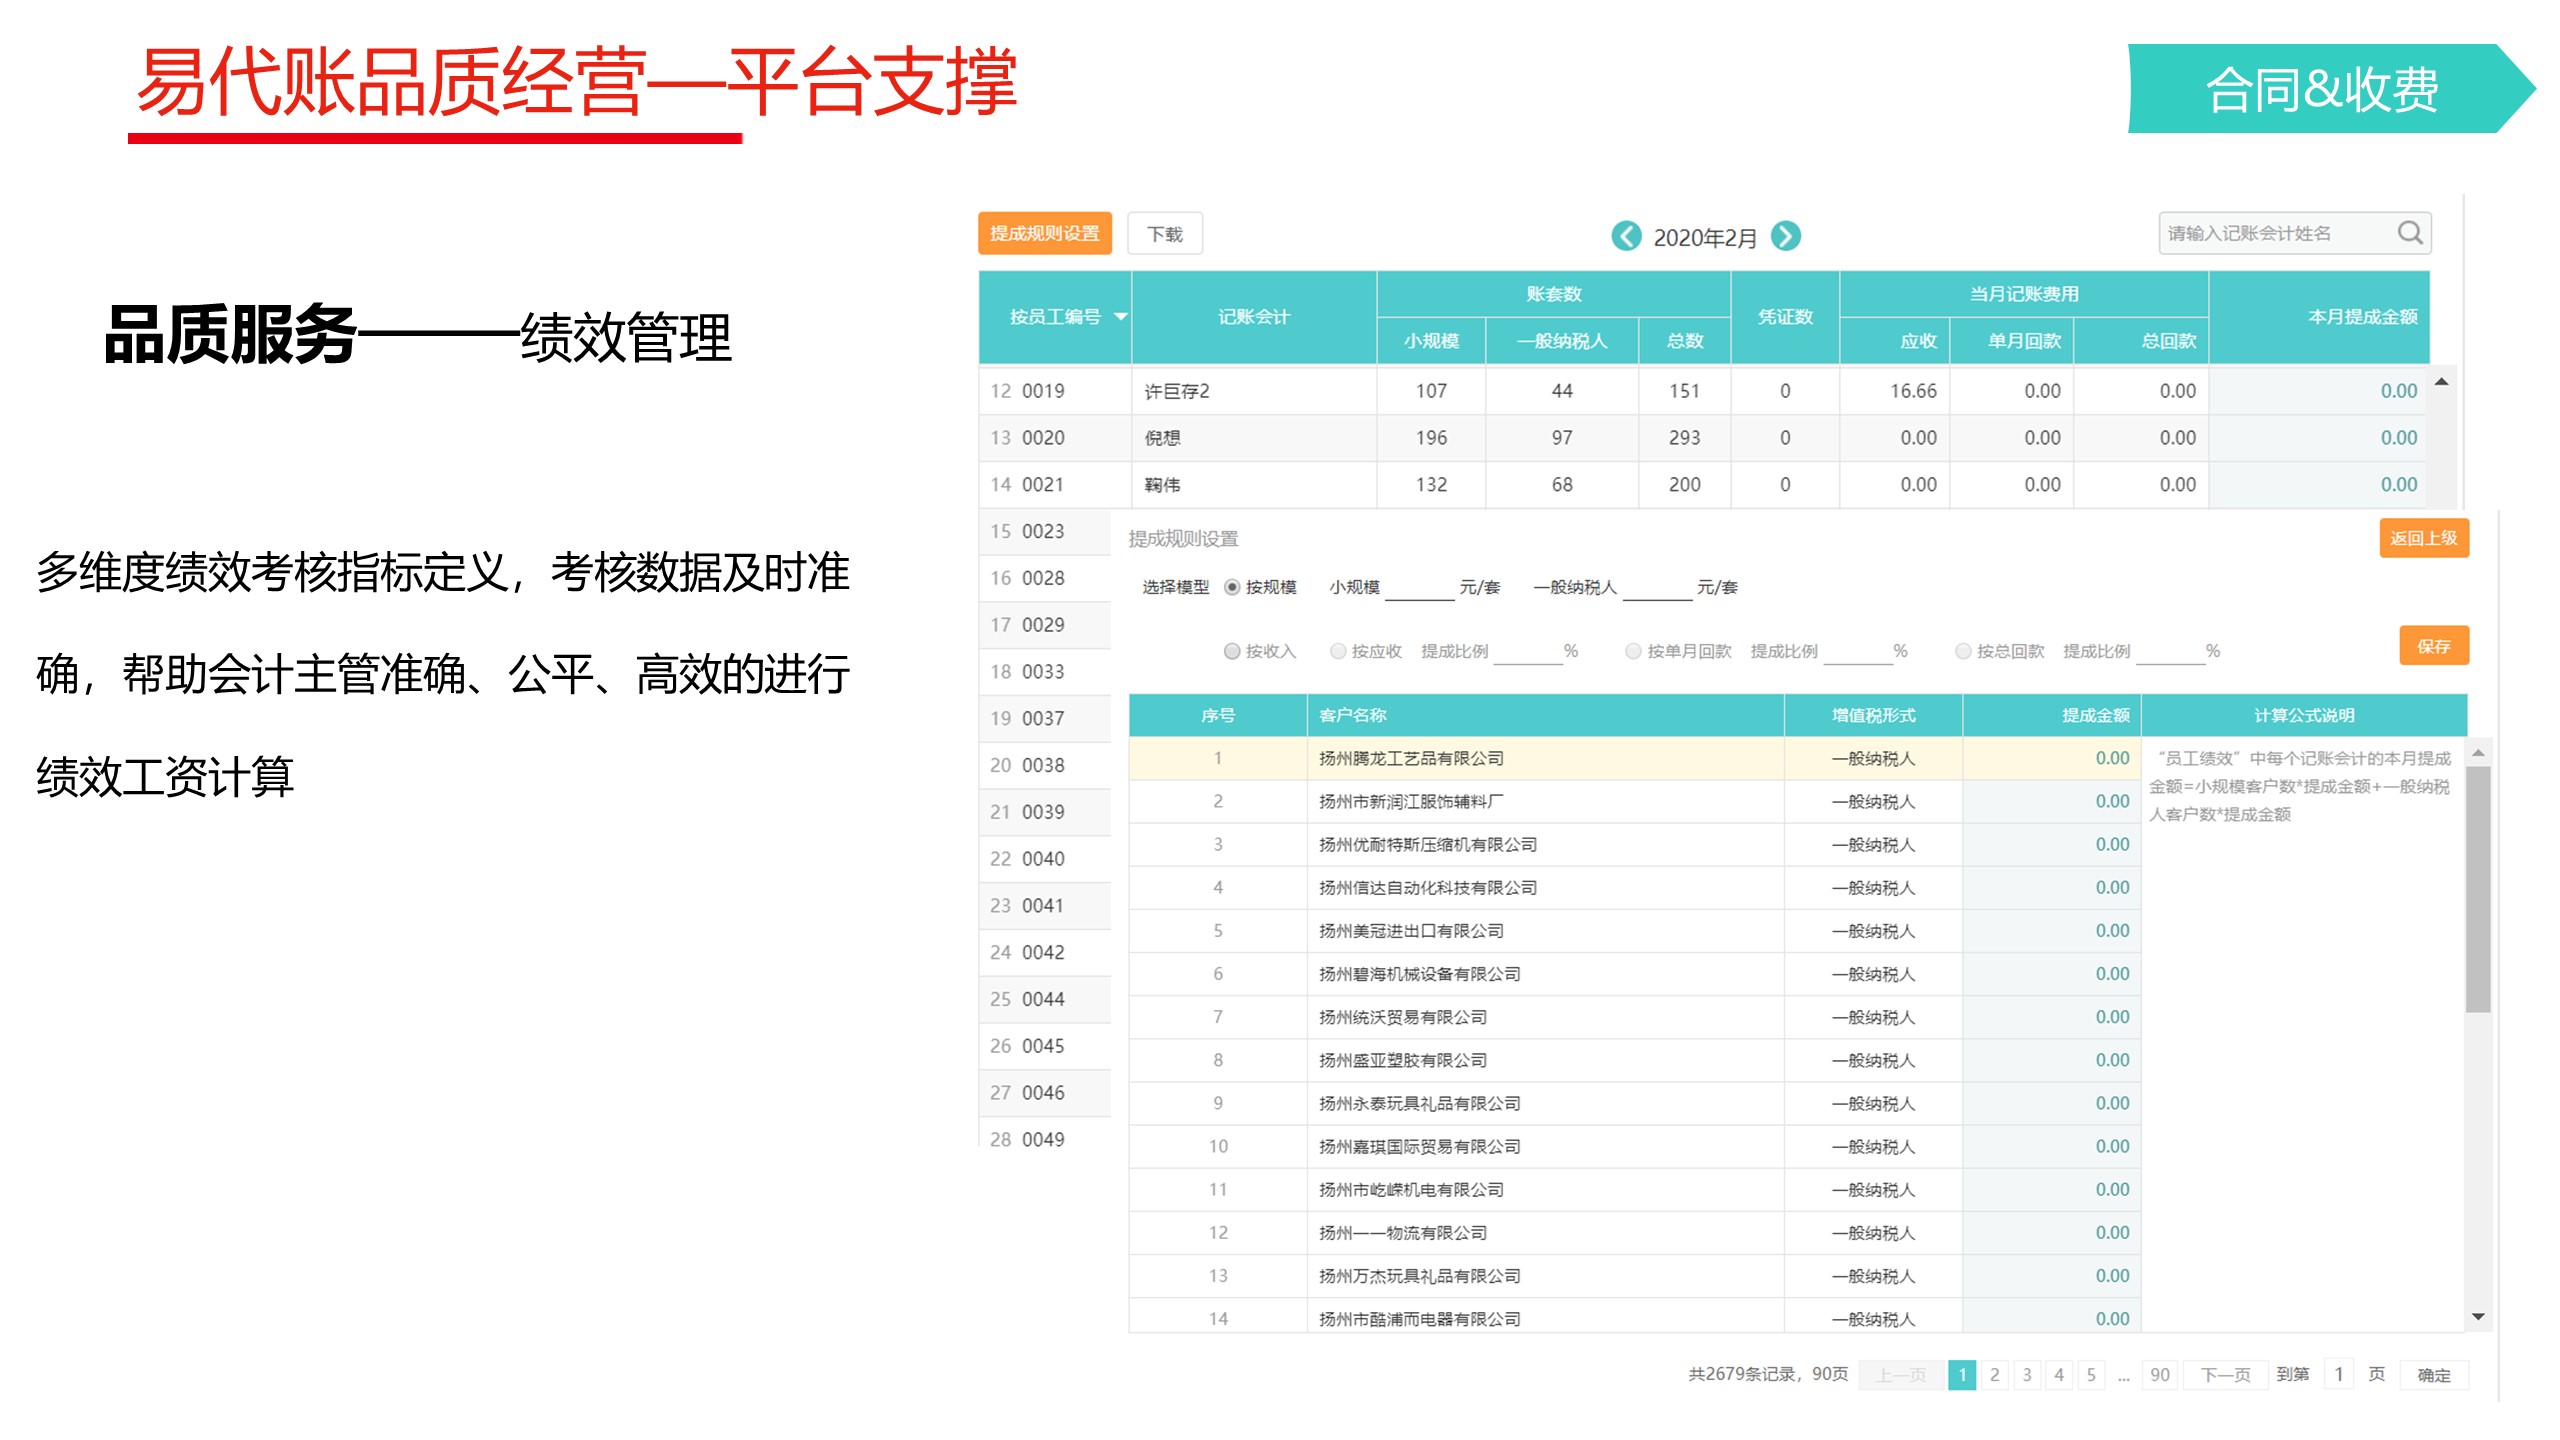Click the 返回上级 button

click(x=2424, y=538)
